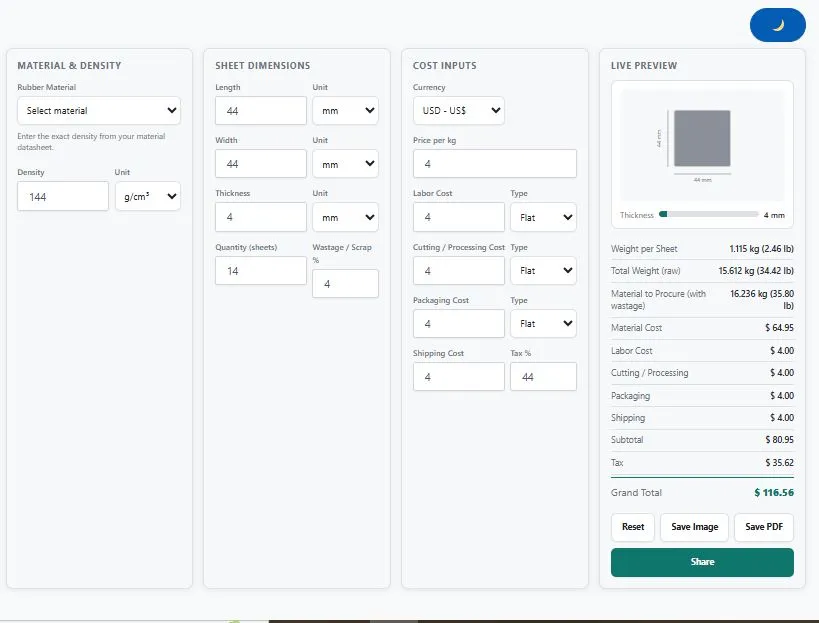Open the Labor Cost Type dropdown
Viewport: 819px width, 623px height.
tap(543, 217)
